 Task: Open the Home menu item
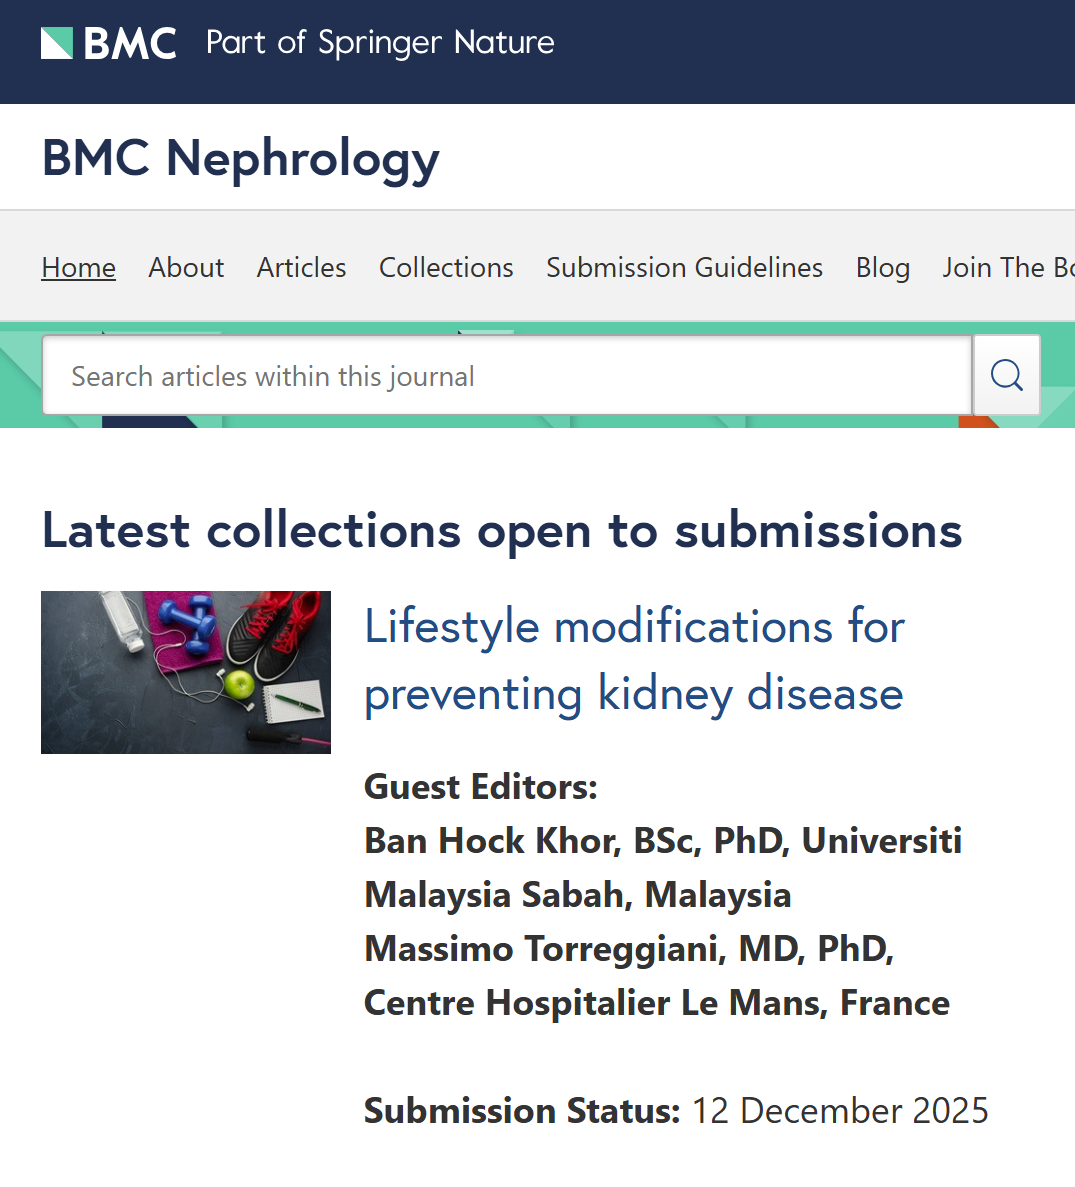point(79,267)
